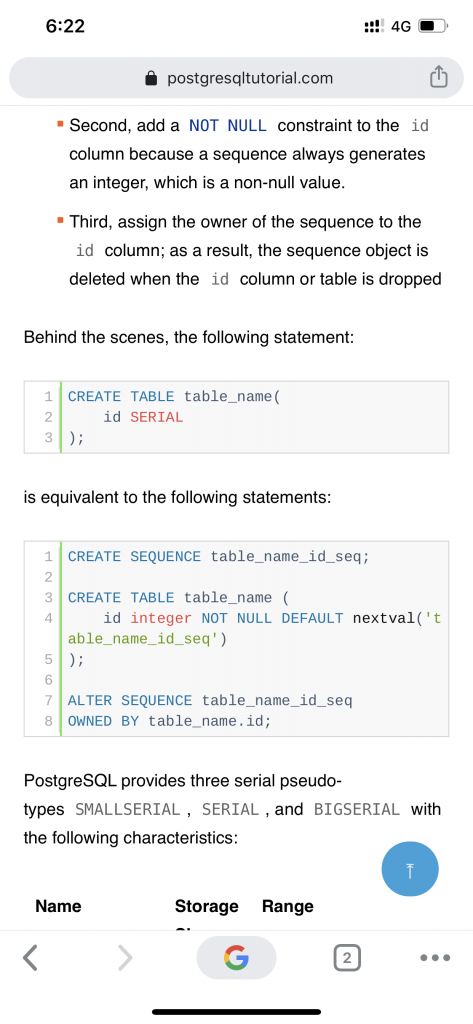Tap the forward chevron in bottom bar

click(x=125, y=958)
